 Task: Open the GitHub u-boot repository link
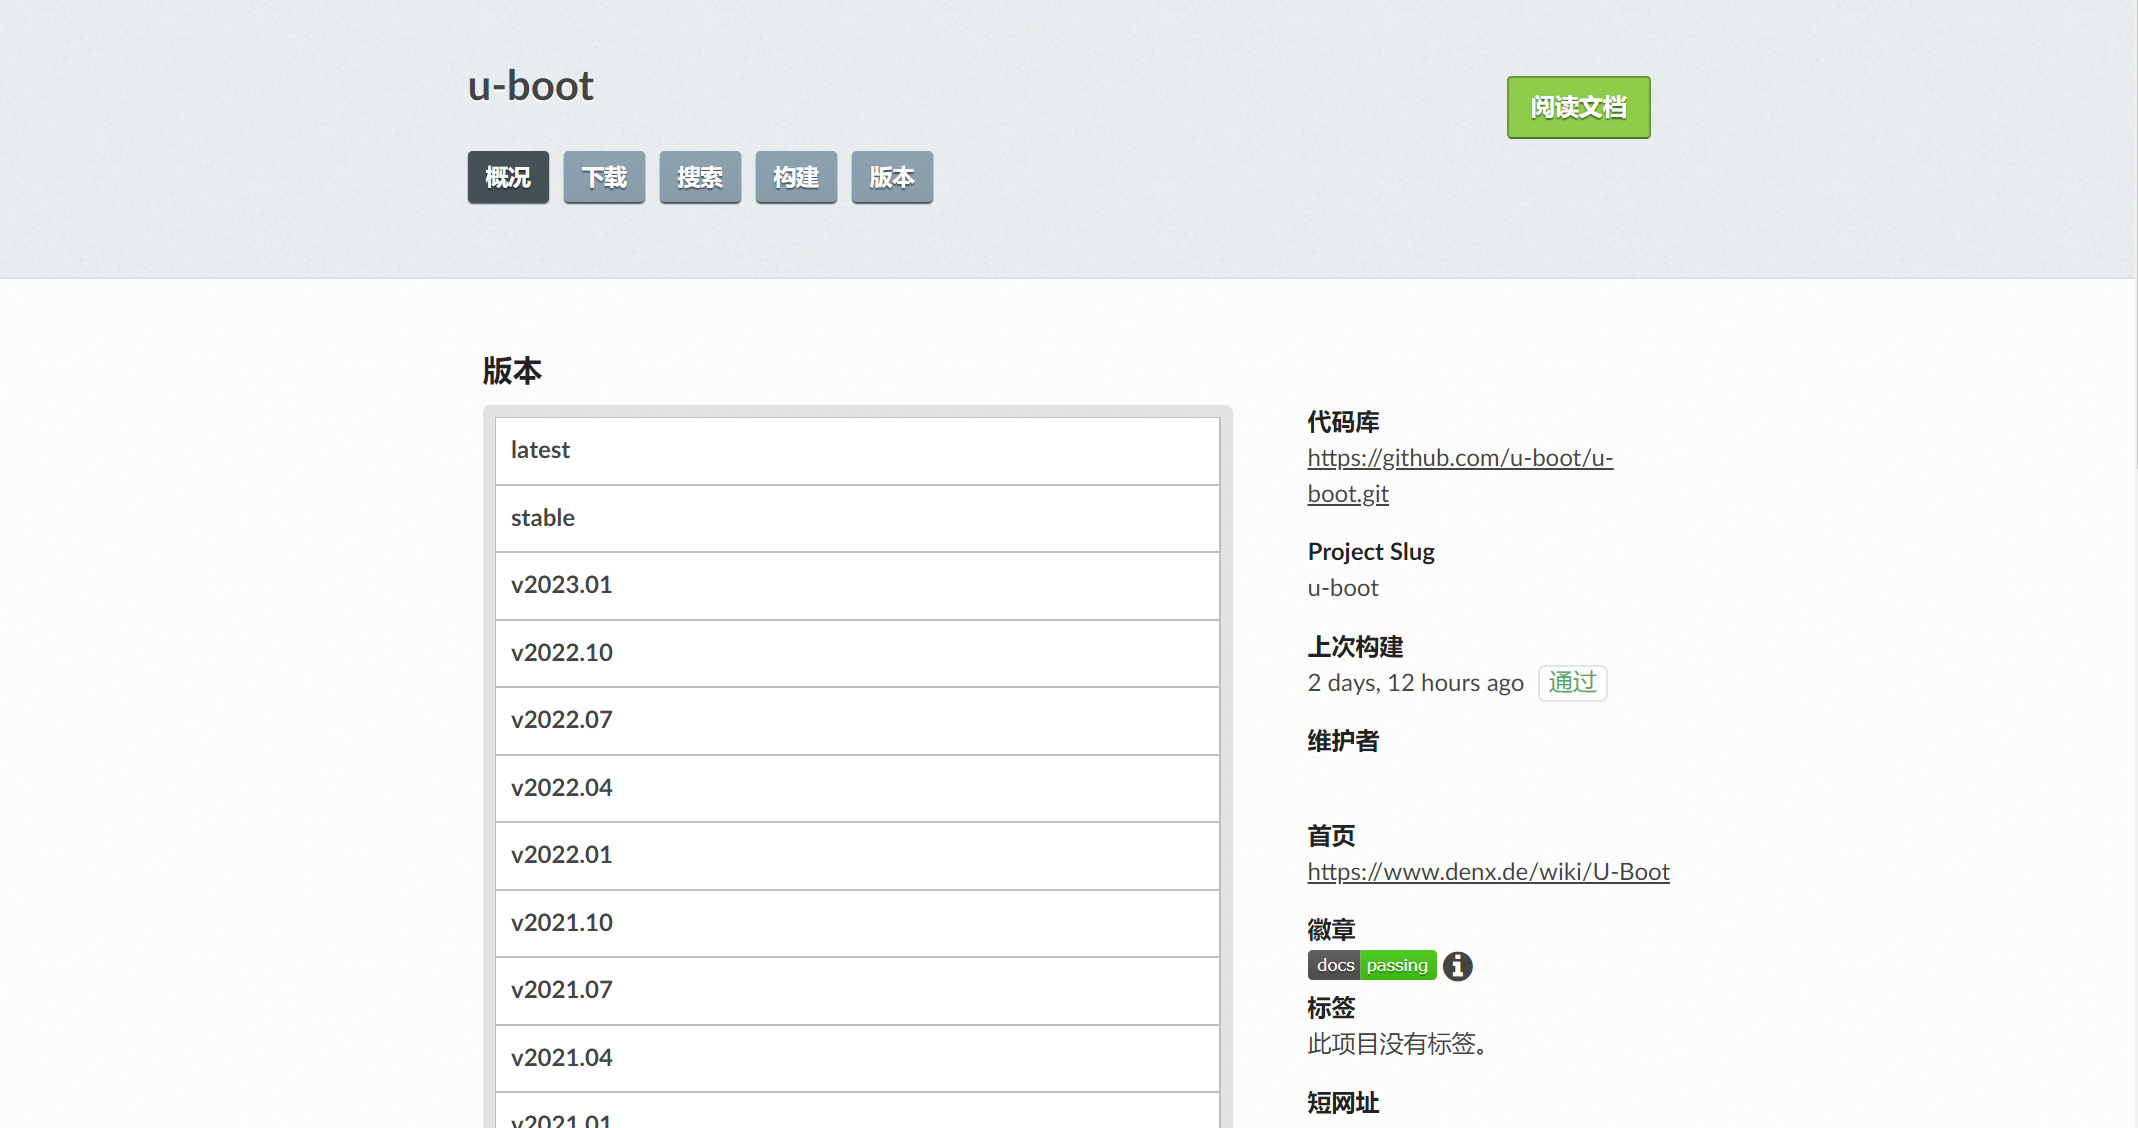point(1459,458)
